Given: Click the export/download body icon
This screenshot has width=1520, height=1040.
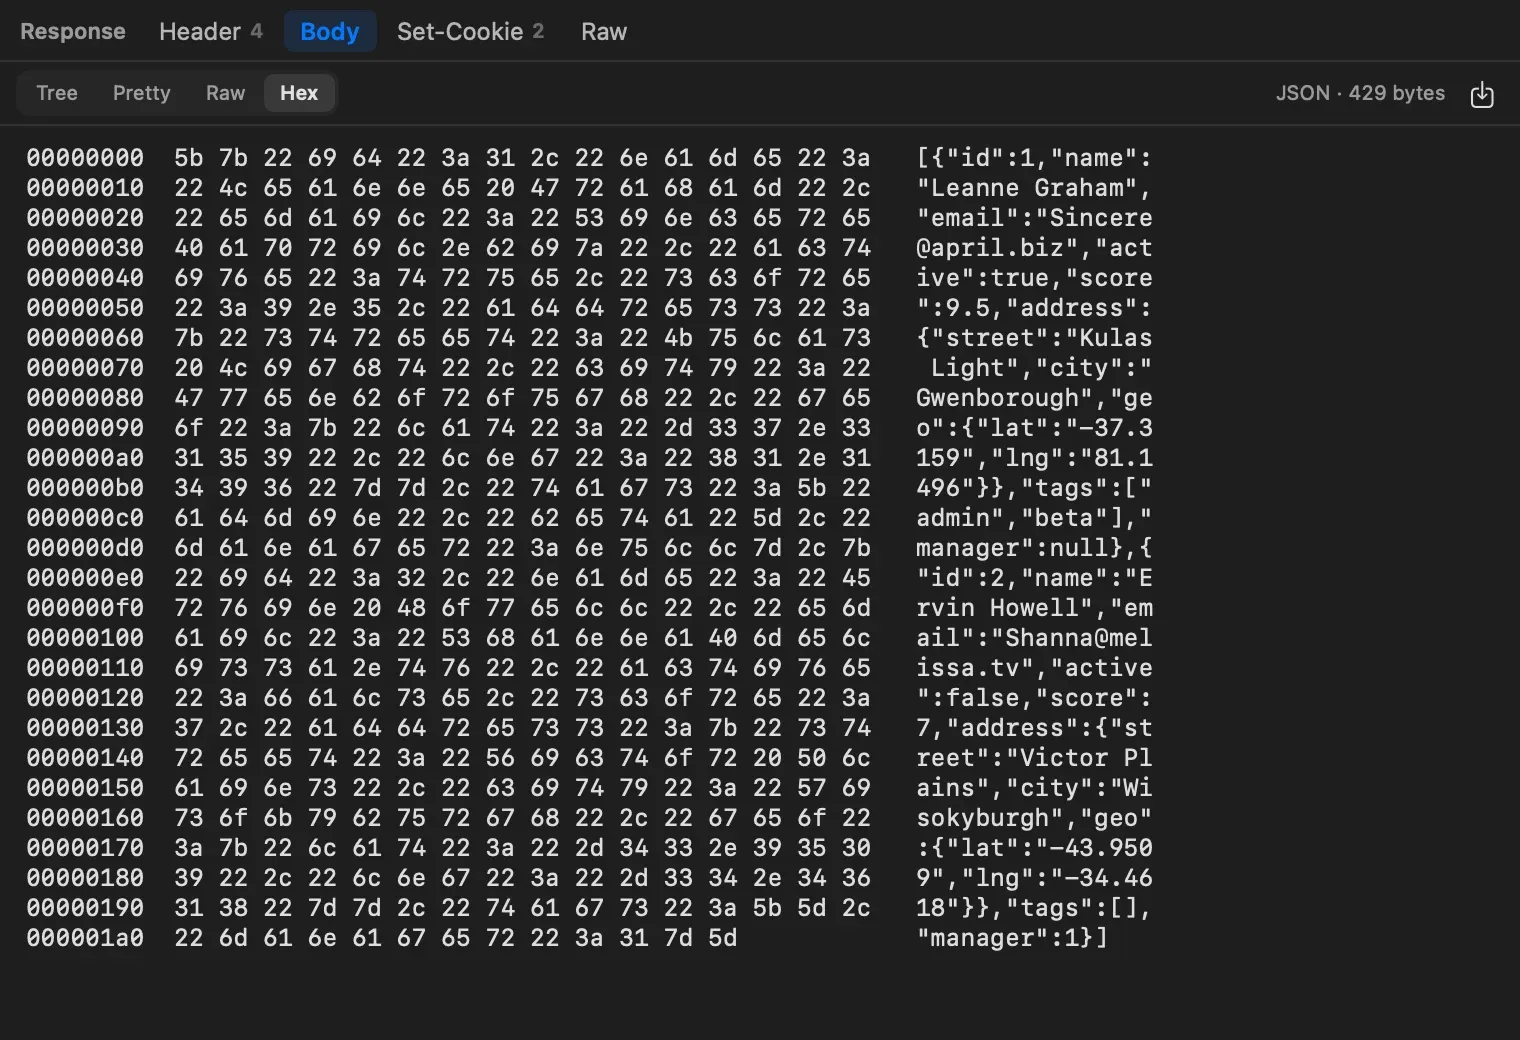Looking at the screenshot, I should pyautogui.click(x=1482, y=94).
